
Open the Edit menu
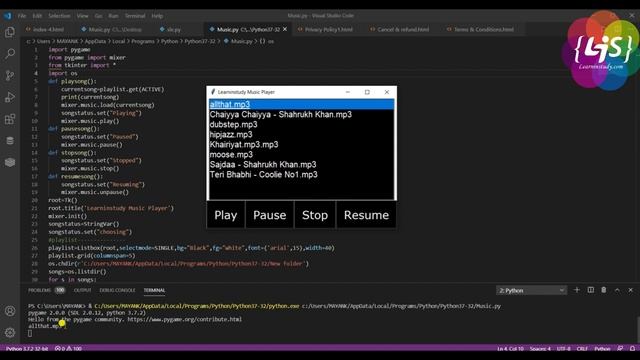click(37, 16)
